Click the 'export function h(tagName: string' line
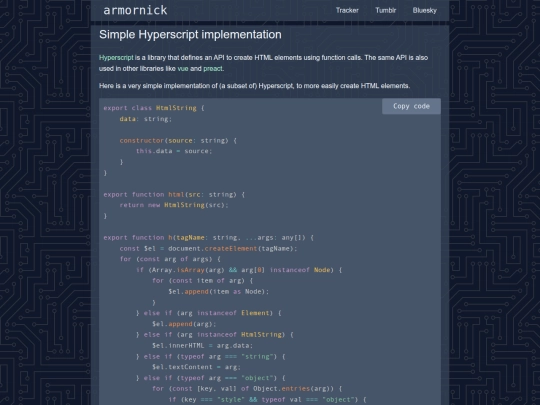Viewport: 540px width, 405px height. (209, 238)
